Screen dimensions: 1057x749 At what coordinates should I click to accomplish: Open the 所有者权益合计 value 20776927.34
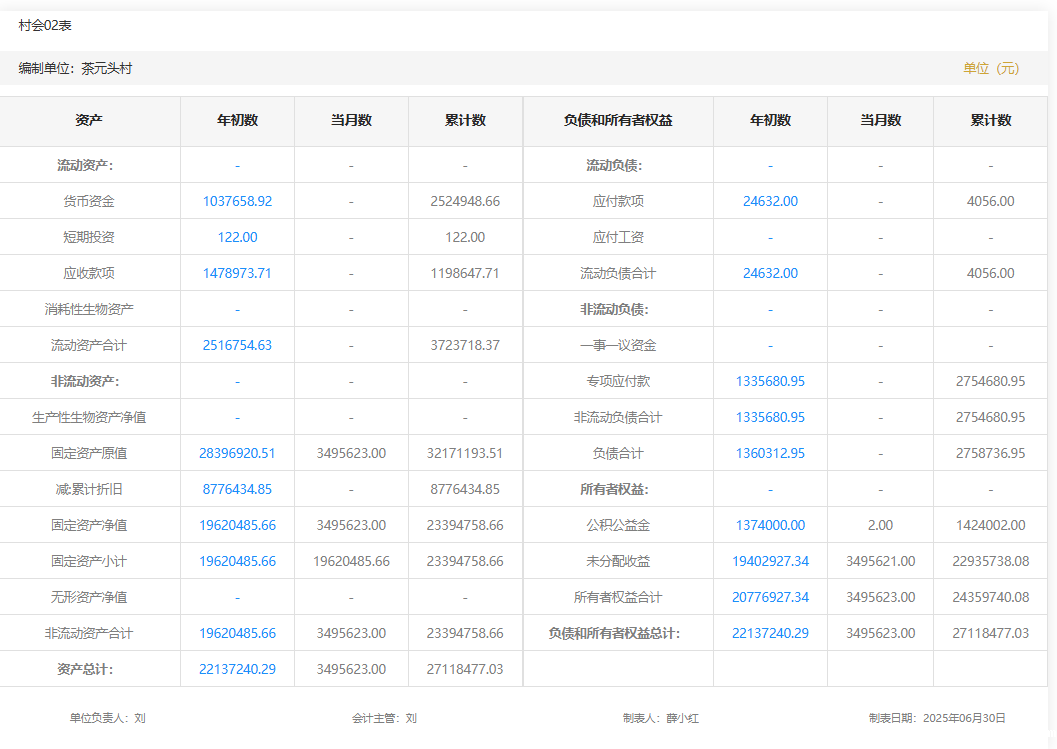tap(770, 597)
